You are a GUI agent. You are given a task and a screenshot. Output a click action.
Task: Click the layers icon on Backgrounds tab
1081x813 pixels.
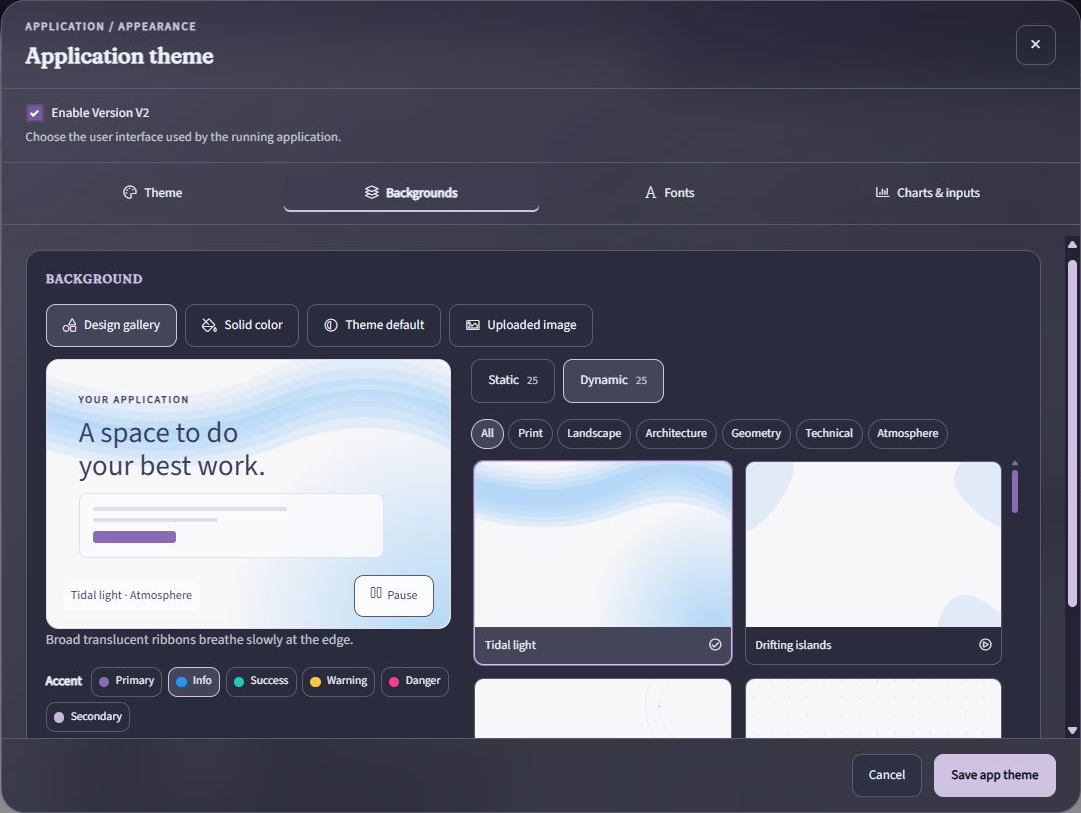click(372, 192)
